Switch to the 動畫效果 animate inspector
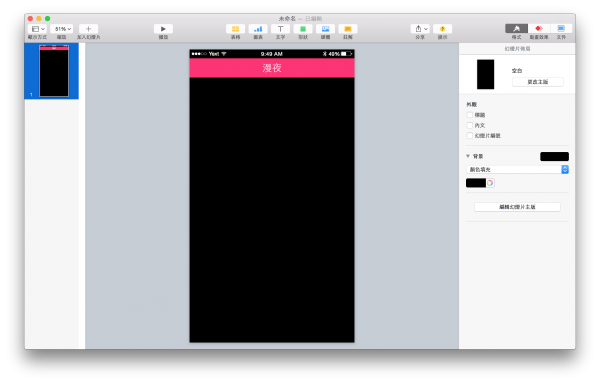Screen dimensions: 600x384 (539, 29)
